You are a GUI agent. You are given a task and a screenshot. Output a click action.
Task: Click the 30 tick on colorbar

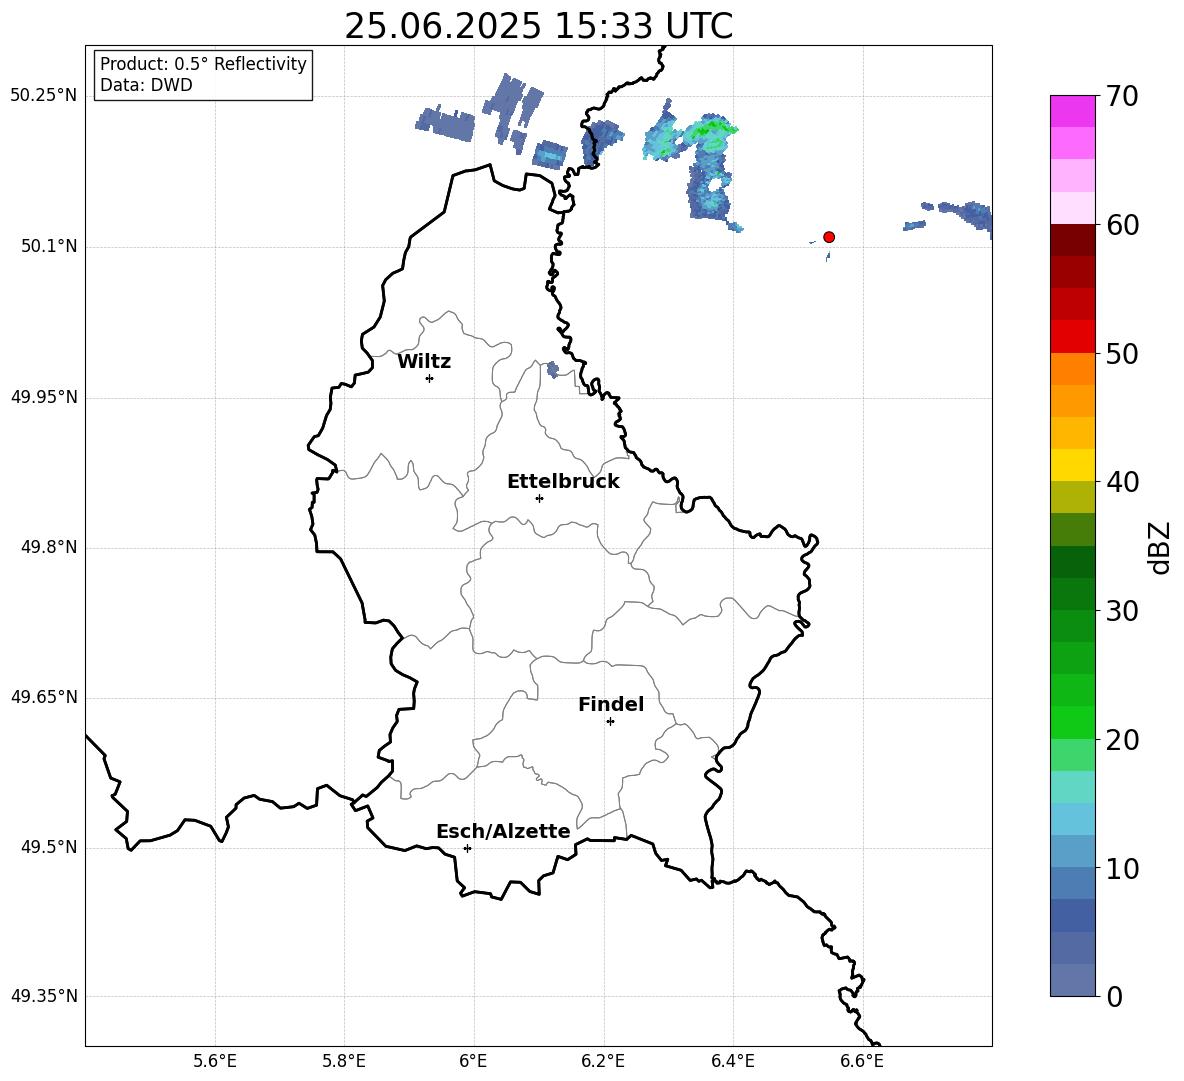(1122, 611)
